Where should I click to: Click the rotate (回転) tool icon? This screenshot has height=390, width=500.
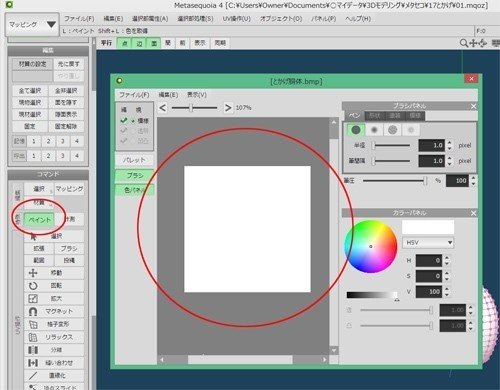33,286
